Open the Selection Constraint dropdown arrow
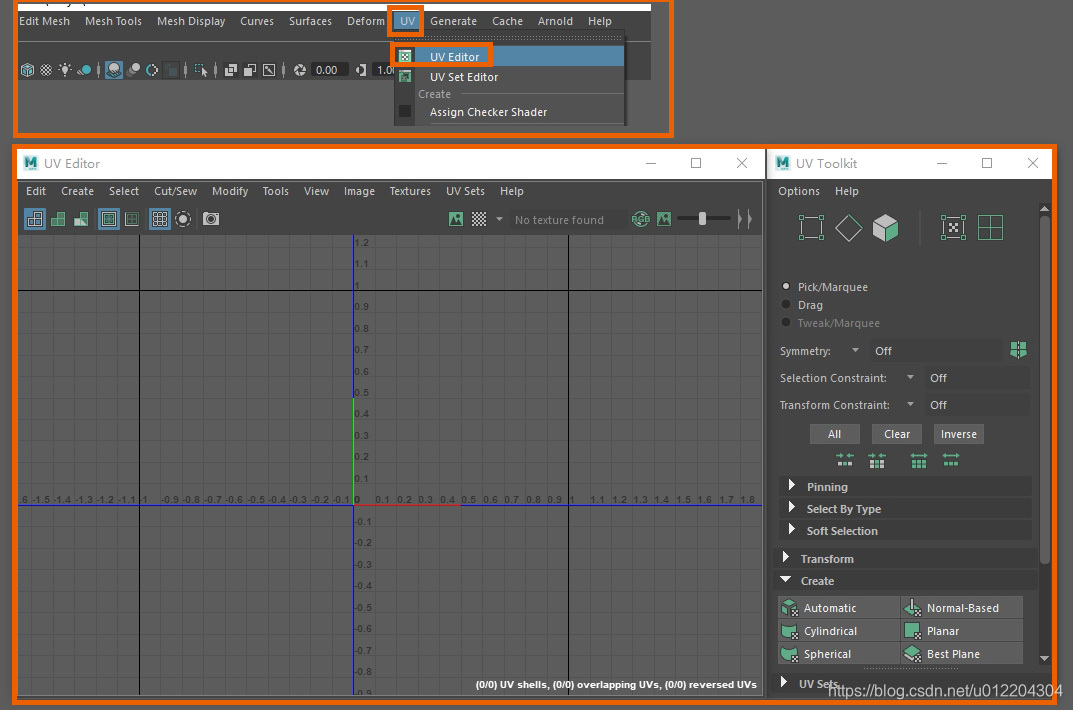 910,378
